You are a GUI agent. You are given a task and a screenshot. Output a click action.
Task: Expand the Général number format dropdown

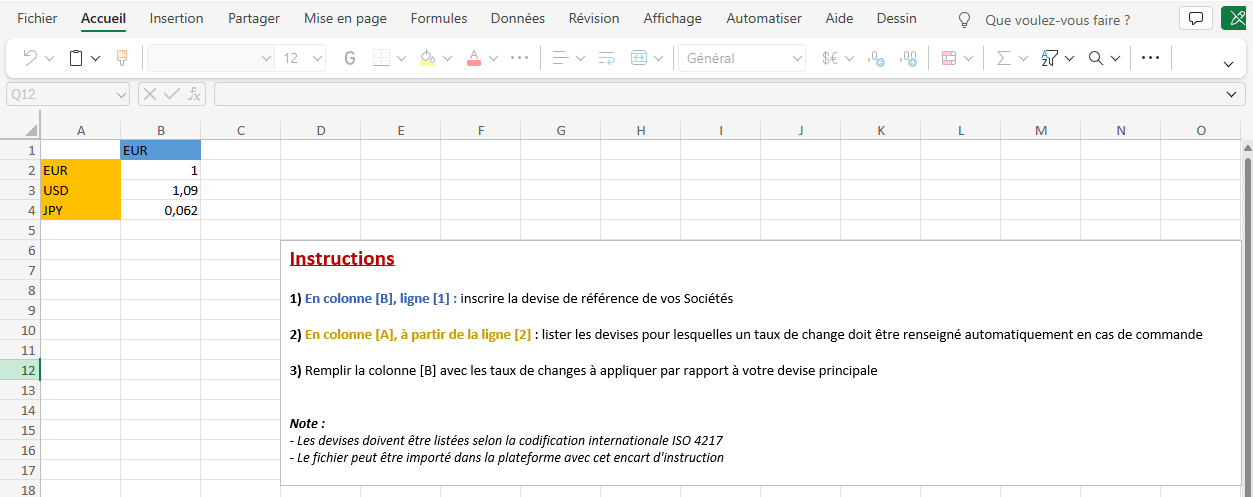[797, 58]
